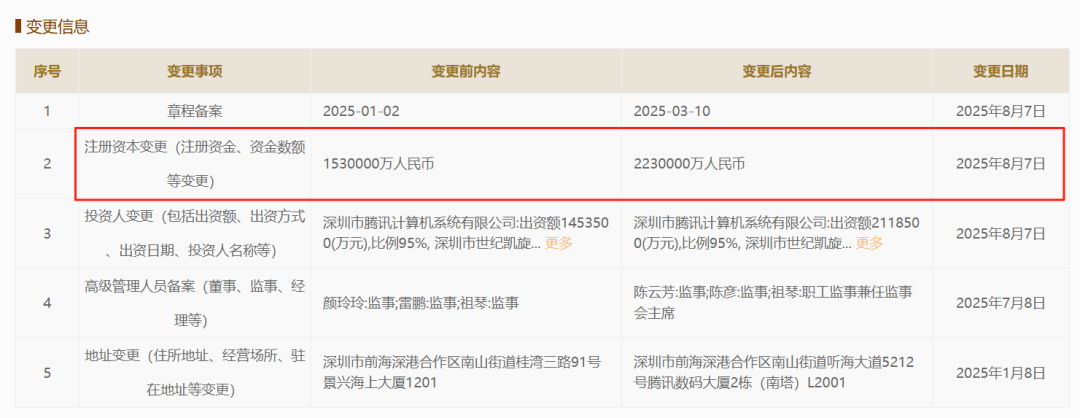Select the 1530000万人民币 capital value
The image size is (1080, 418).
click(379, 163)
